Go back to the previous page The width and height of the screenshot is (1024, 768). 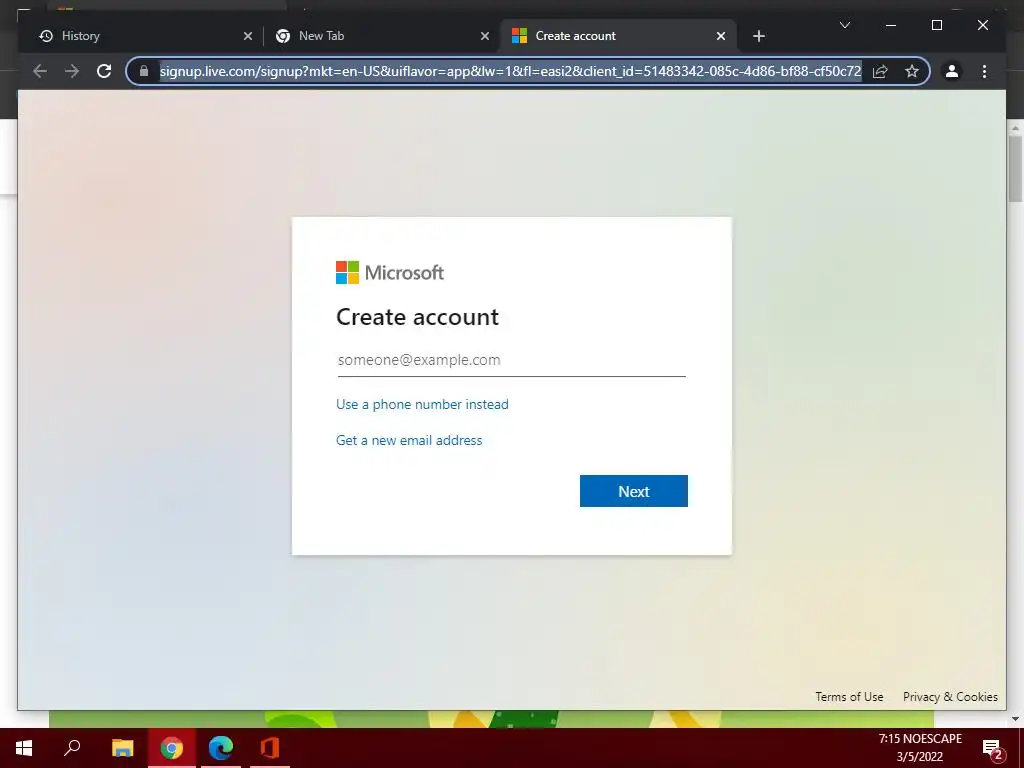[x=40, y=71]
